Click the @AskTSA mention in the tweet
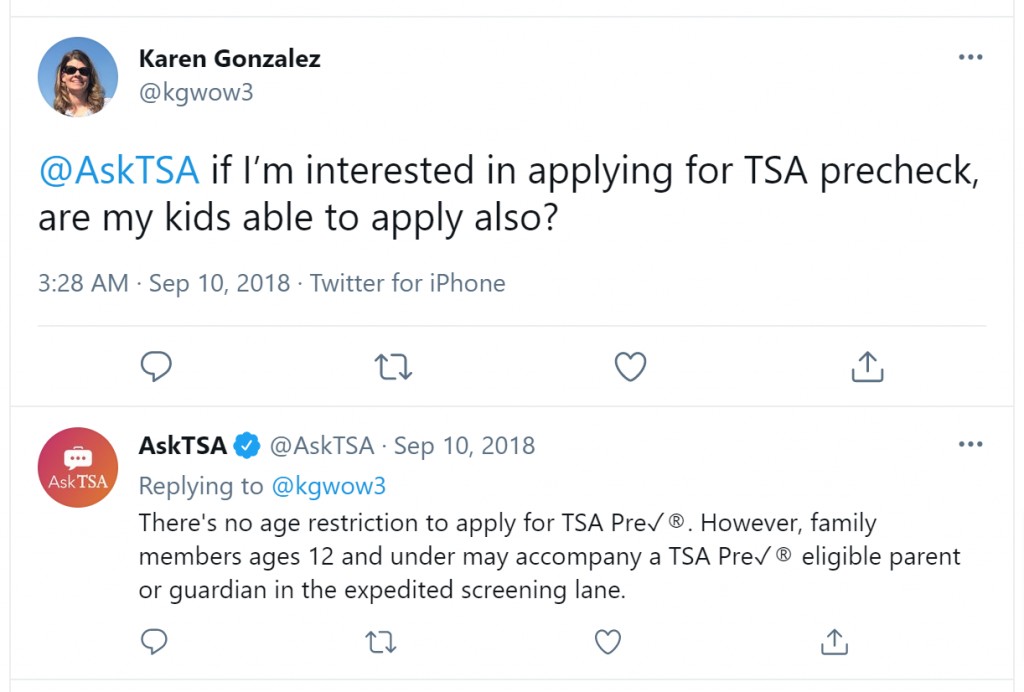Screen dimensions: 1024x692 [x=119, y=170]
